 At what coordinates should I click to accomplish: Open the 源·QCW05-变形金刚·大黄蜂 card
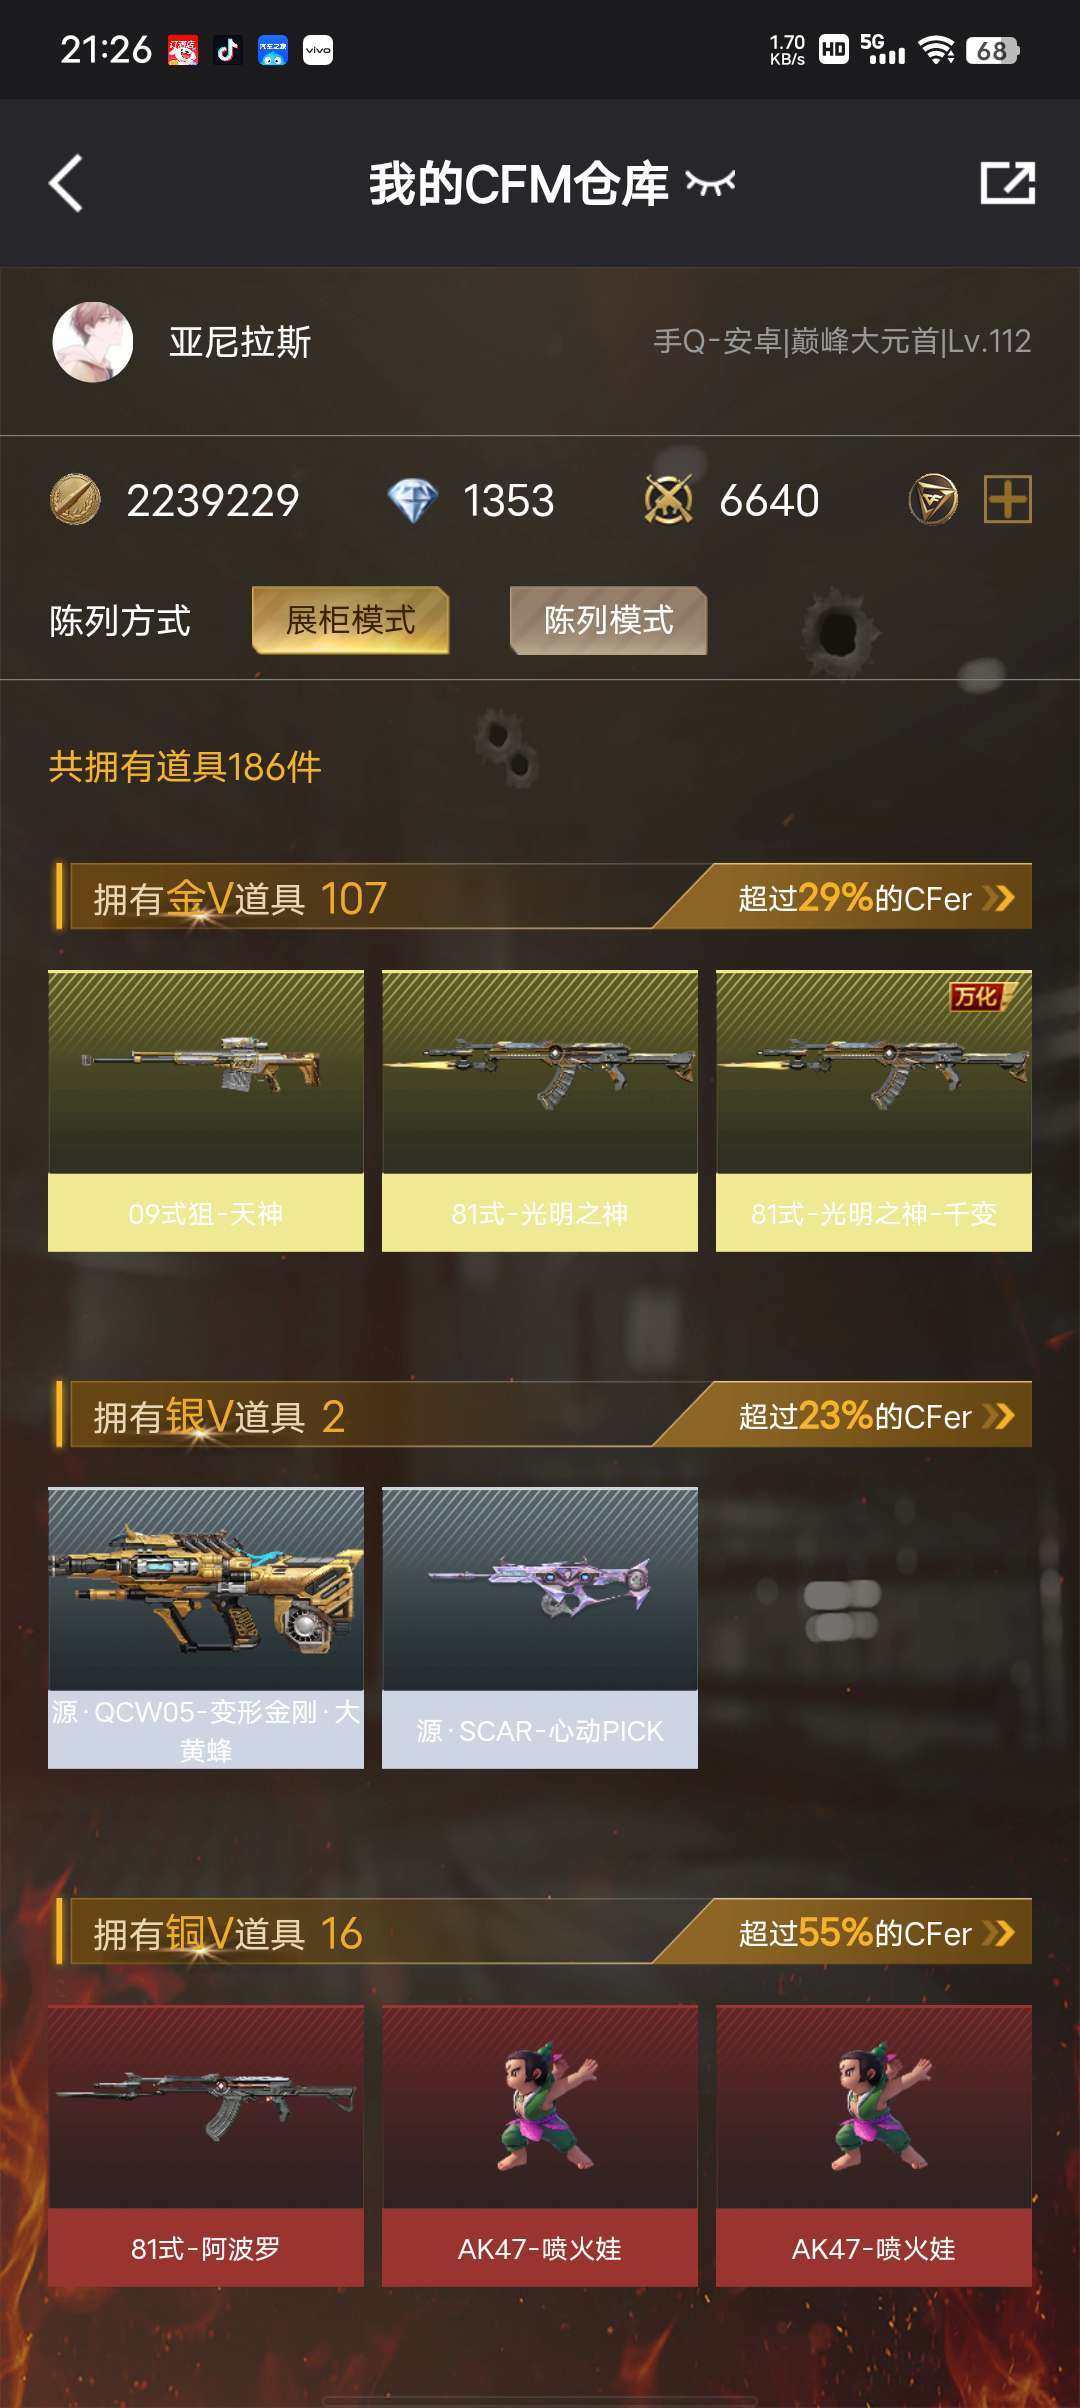coord(206,1628)
